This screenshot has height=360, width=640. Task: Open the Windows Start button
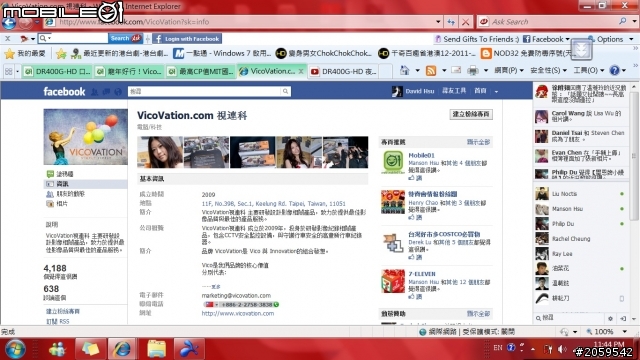click(x=15, y=349)
